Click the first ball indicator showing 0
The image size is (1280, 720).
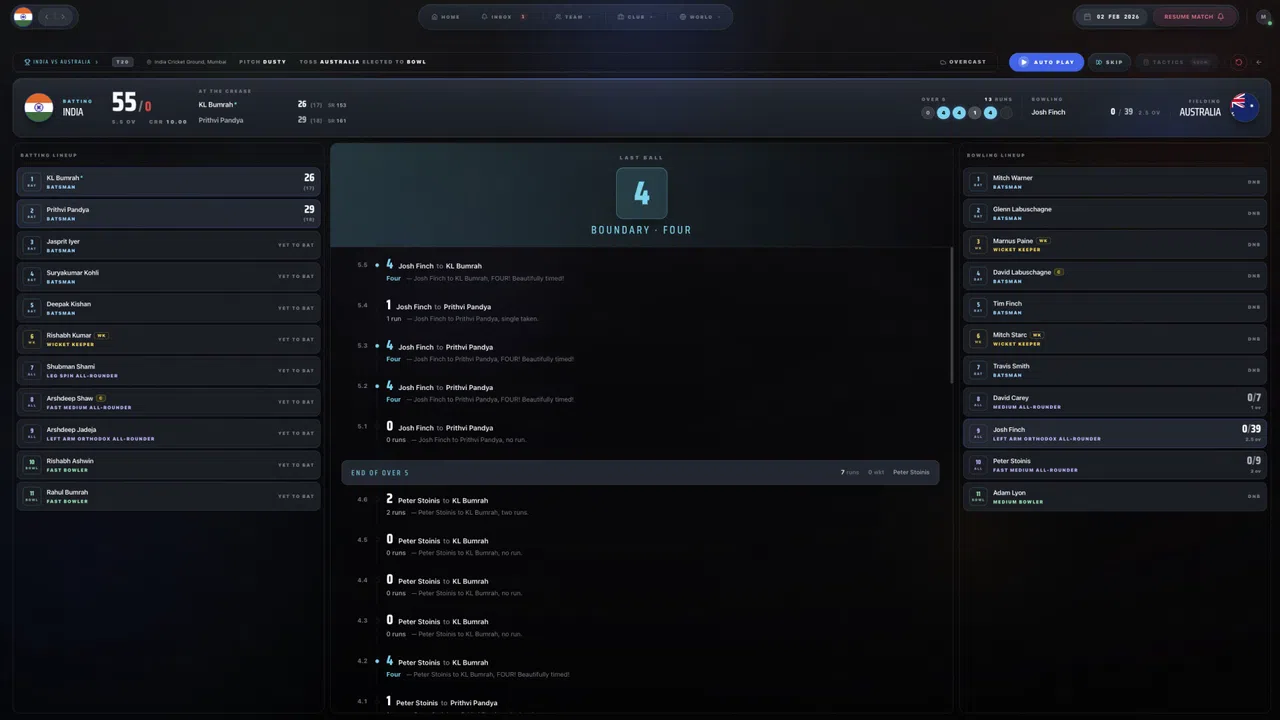click(927, 113)
